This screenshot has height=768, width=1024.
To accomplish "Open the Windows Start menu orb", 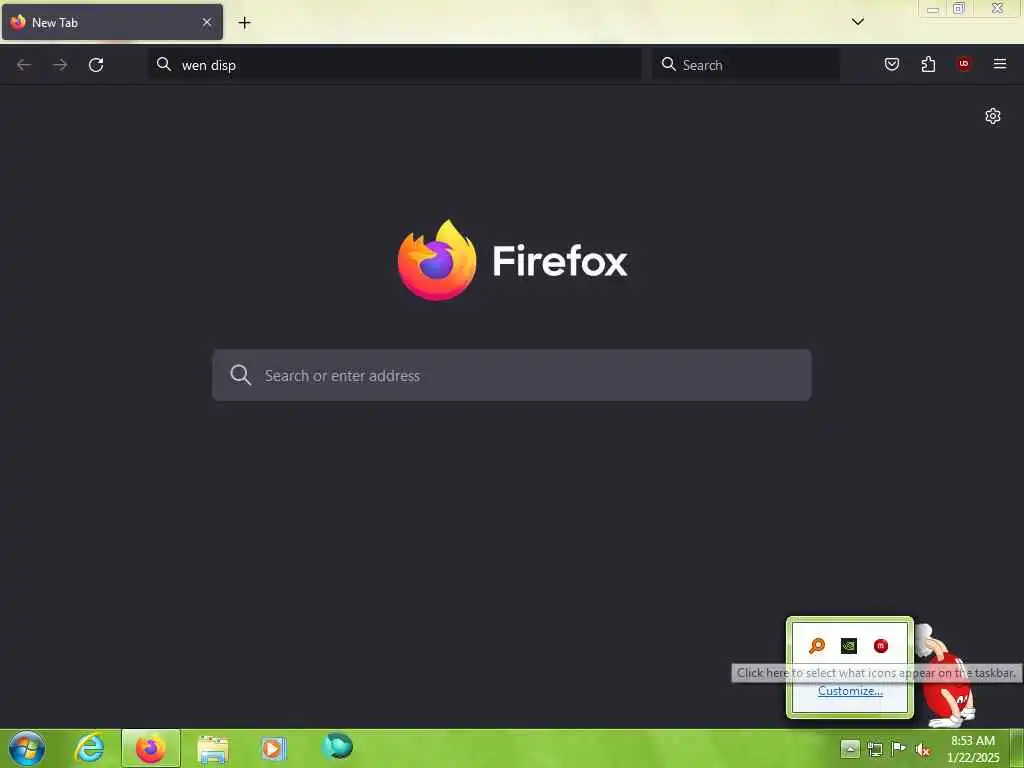I will pyautogui.click(x=27, y=748).
